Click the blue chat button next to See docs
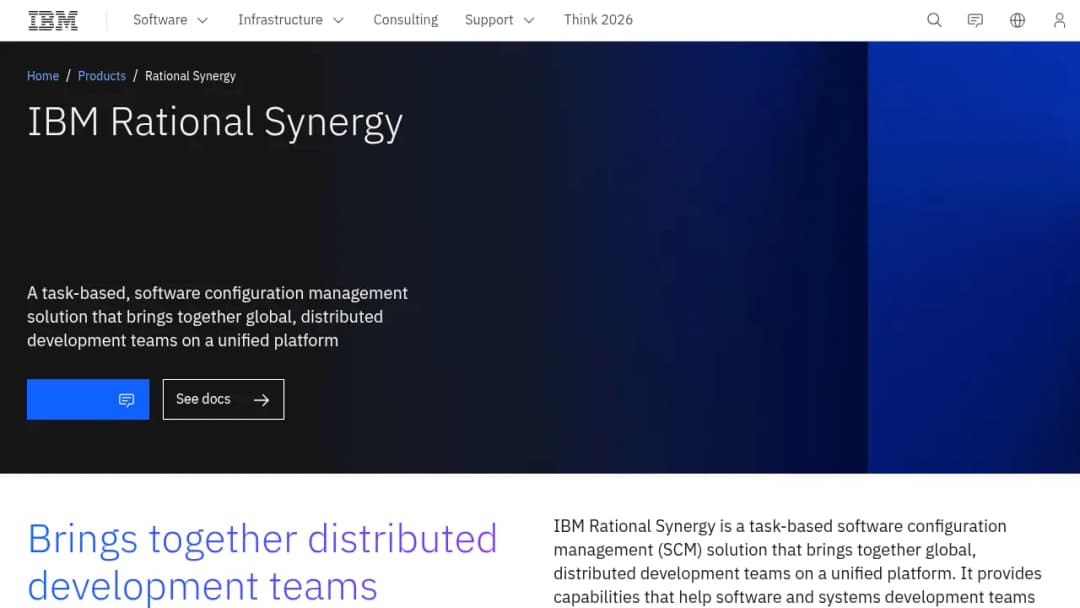Screen dimensions: 1080x608 88,399
